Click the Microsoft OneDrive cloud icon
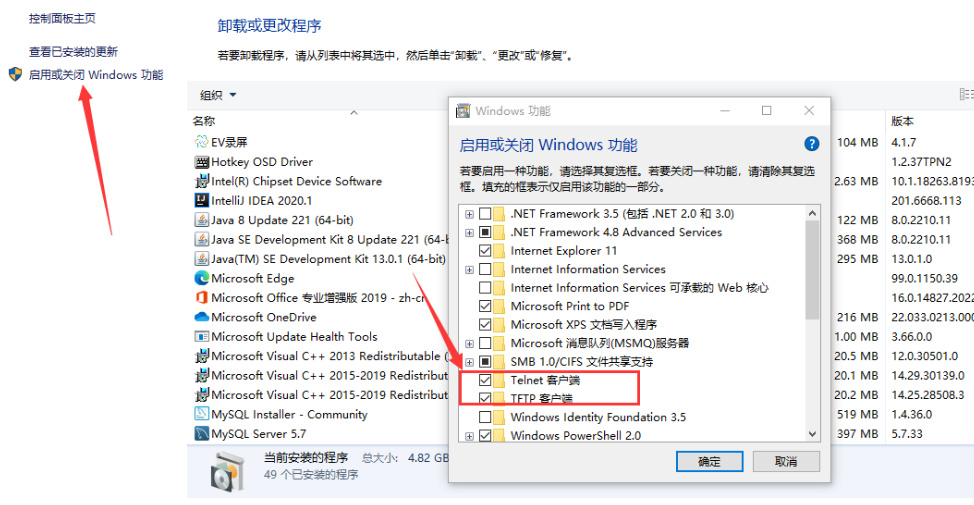Viewport: 974px width, 505px height. coord(201,317)
